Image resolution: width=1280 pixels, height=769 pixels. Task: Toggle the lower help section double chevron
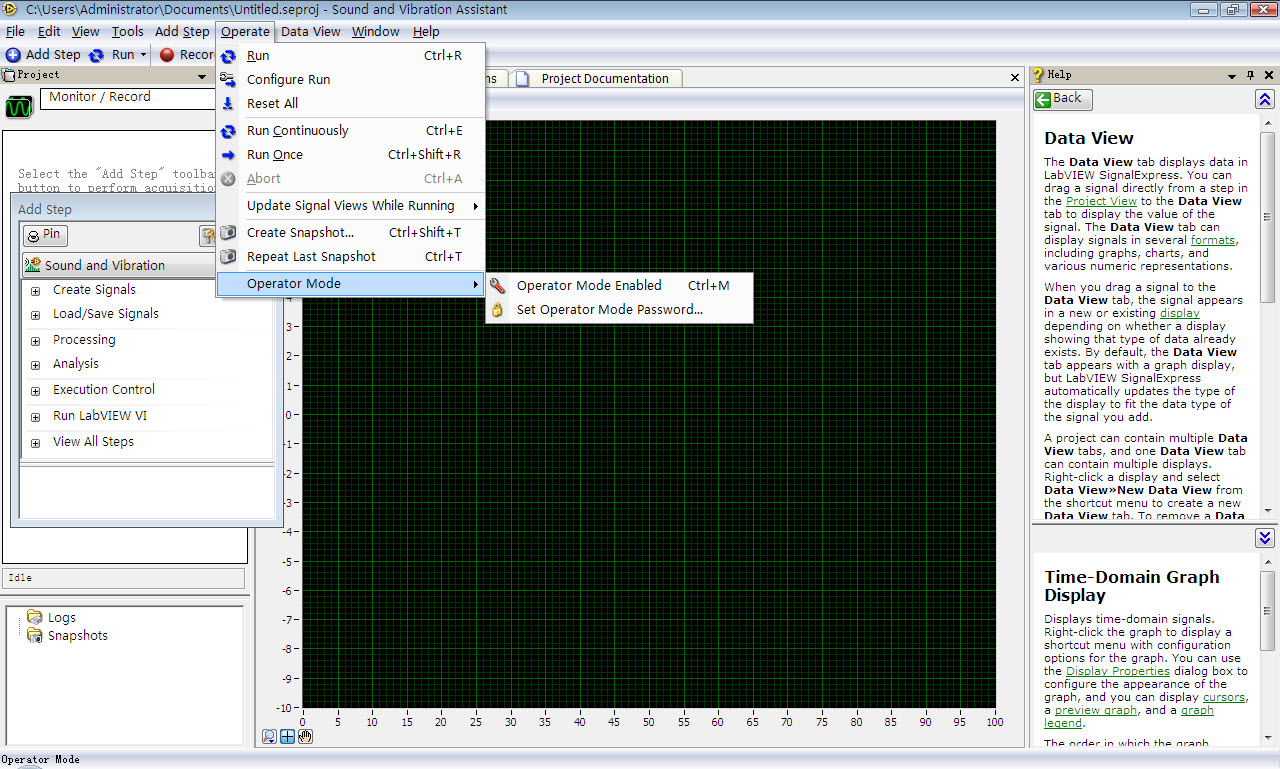[1265, 538]
